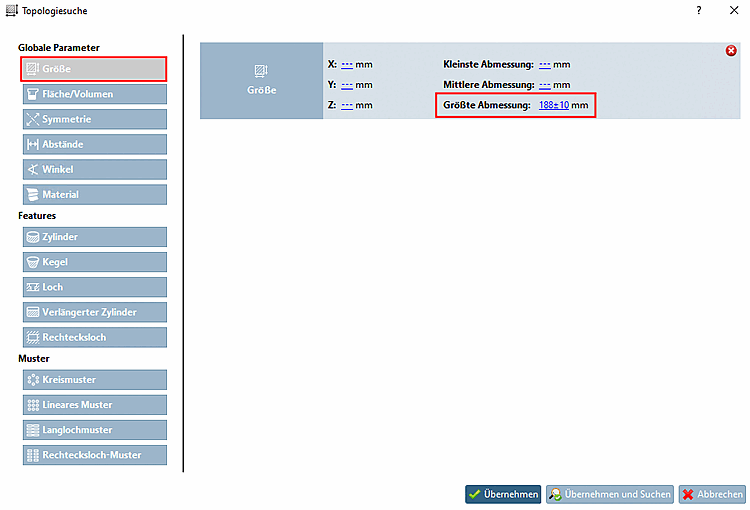Click the Übernehmen button
Viewport: 750px width, 510px height.
503,494
